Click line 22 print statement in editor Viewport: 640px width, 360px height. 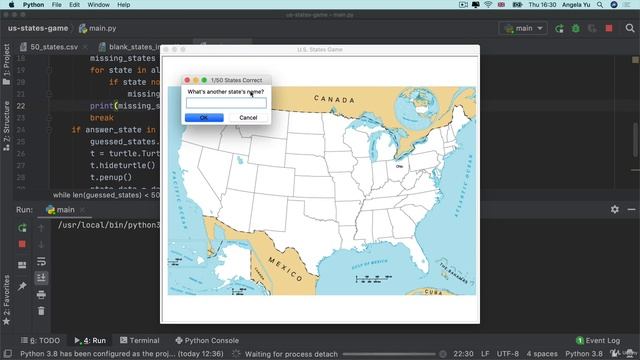point(124,106)
